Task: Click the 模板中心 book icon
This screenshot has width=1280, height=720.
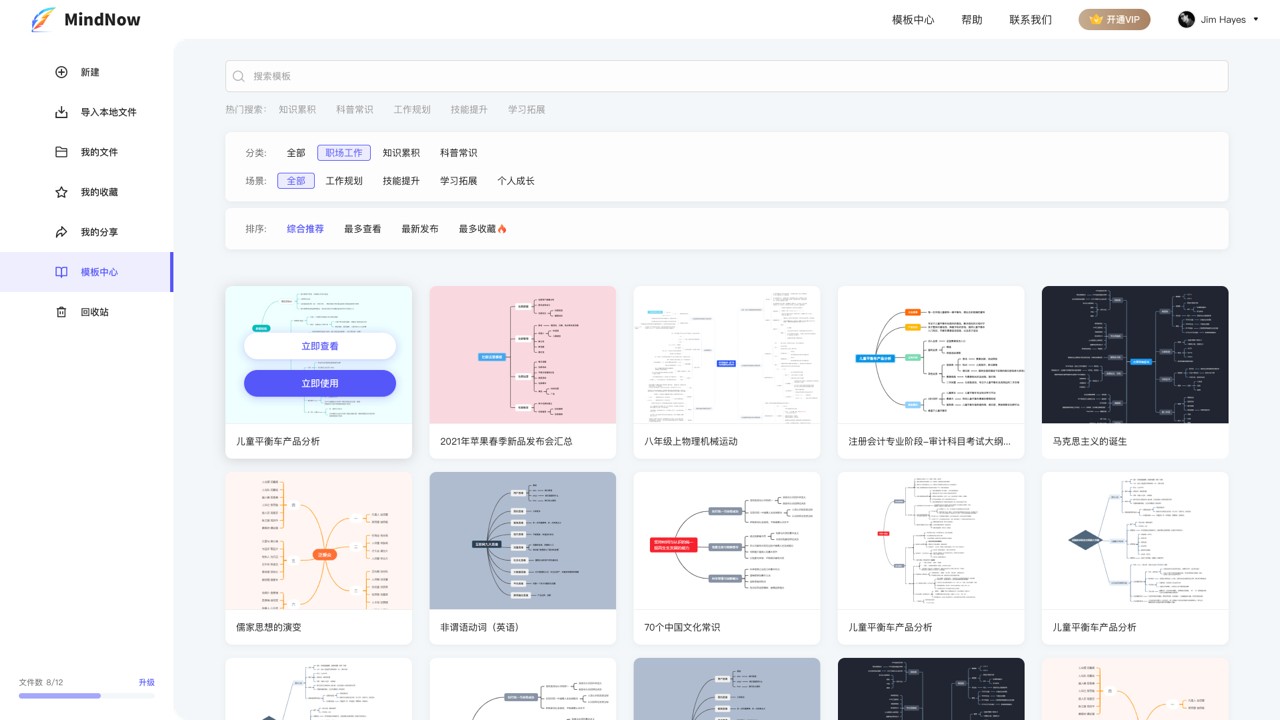Action: tap(61, 272)
